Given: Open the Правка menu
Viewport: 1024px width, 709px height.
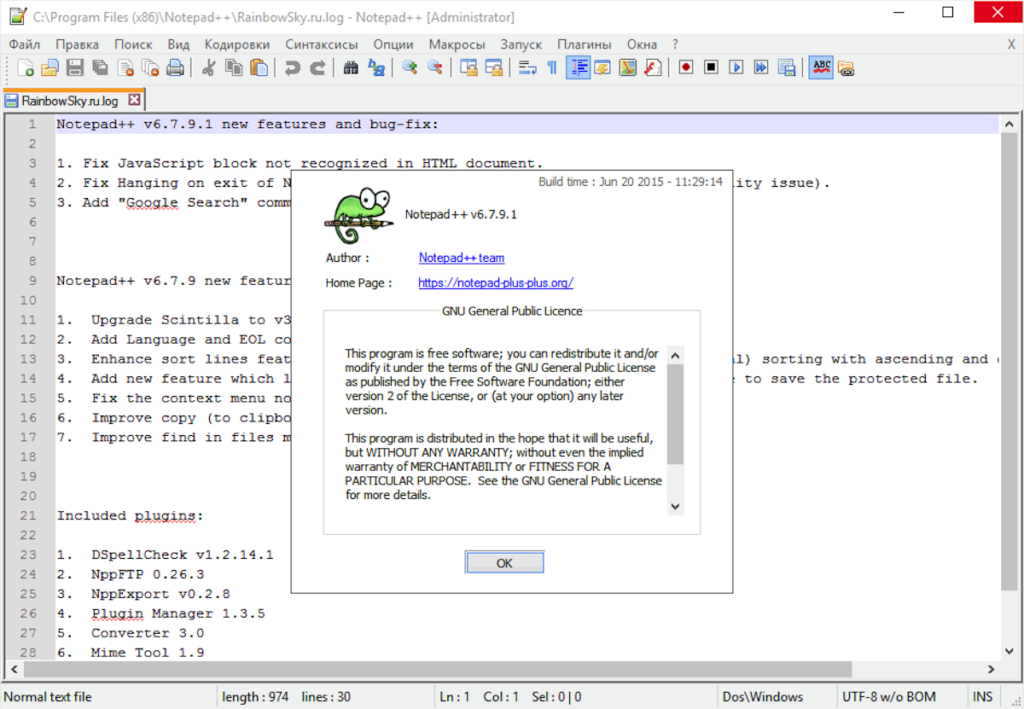Looking at the screenshot, I should (x=77, y=44).
